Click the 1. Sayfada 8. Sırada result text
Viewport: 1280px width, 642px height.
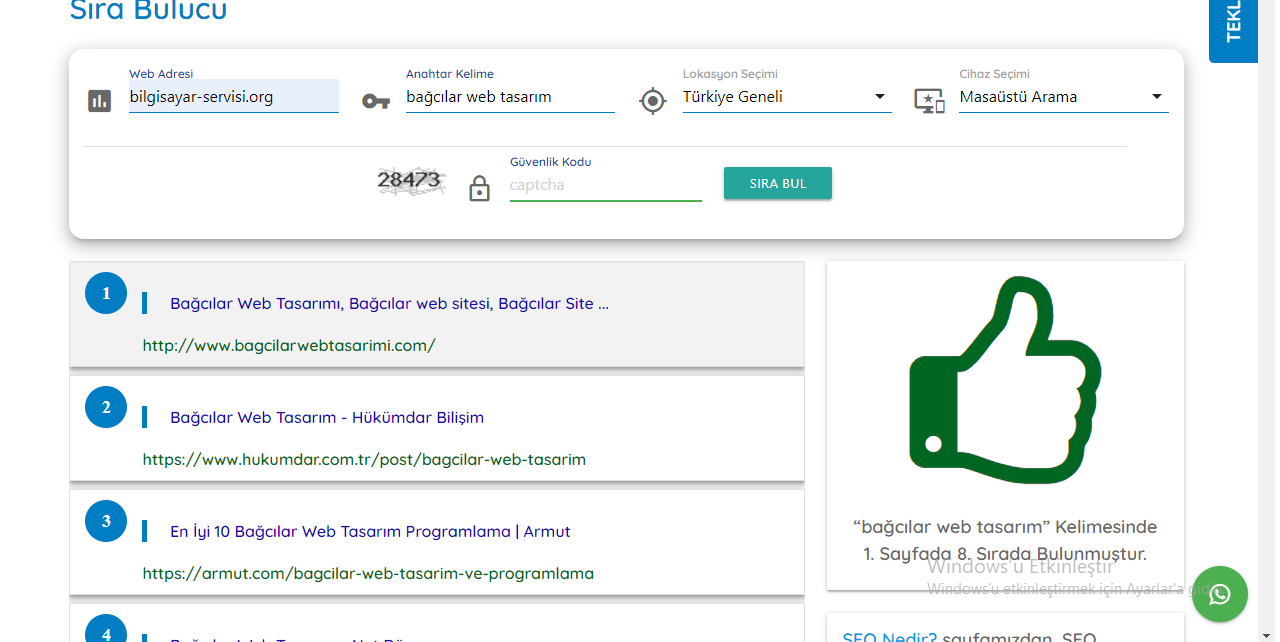click(x=1005, y=553)
